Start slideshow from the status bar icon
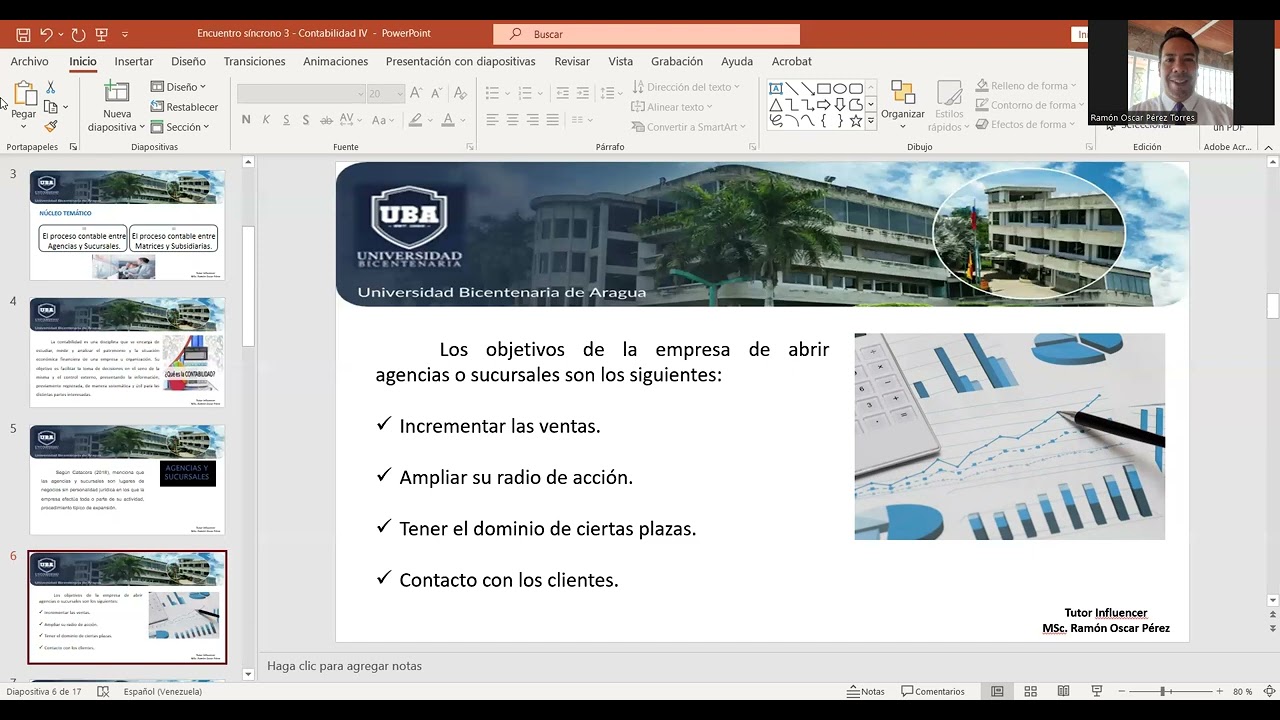 [x=1096, y=691]
